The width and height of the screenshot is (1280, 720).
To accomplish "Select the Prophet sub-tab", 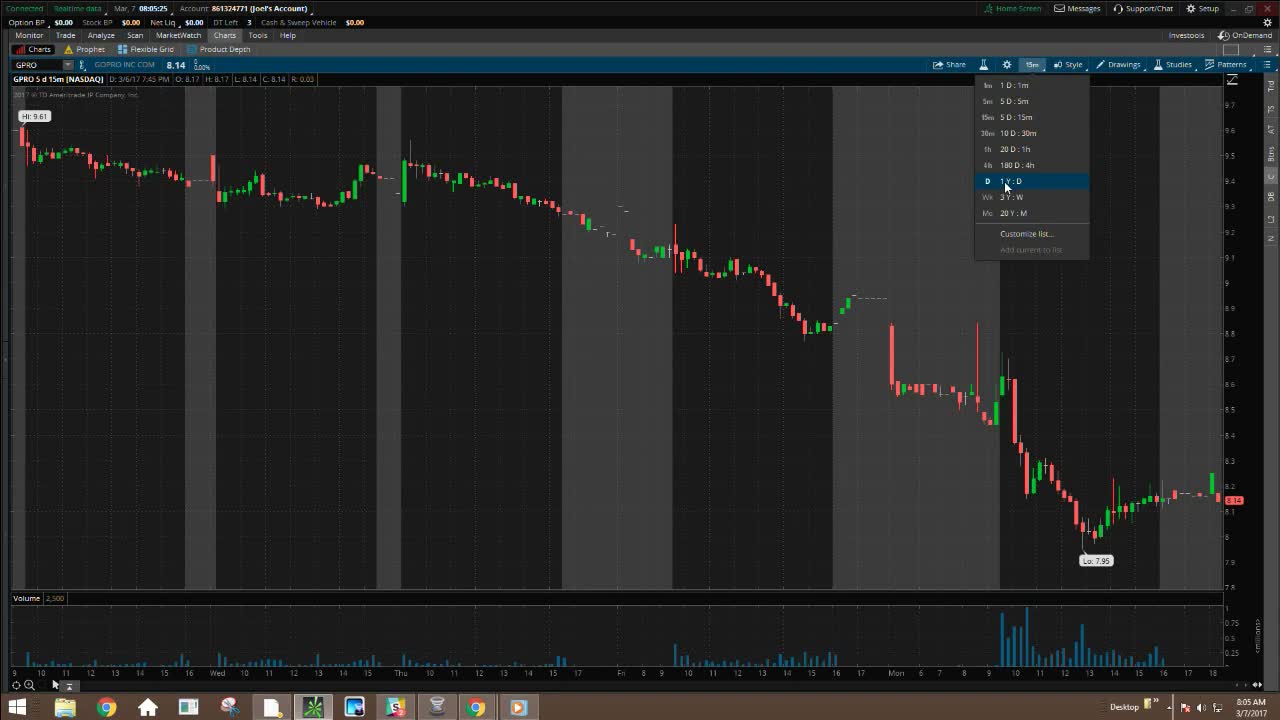I will [84, 49].
